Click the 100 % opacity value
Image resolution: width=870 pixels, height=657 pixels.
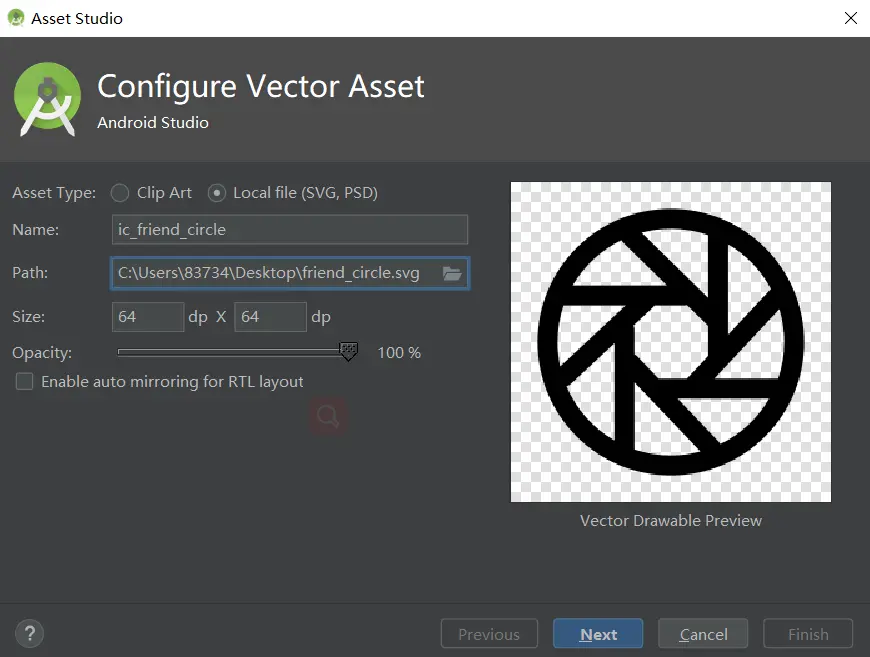399,352
